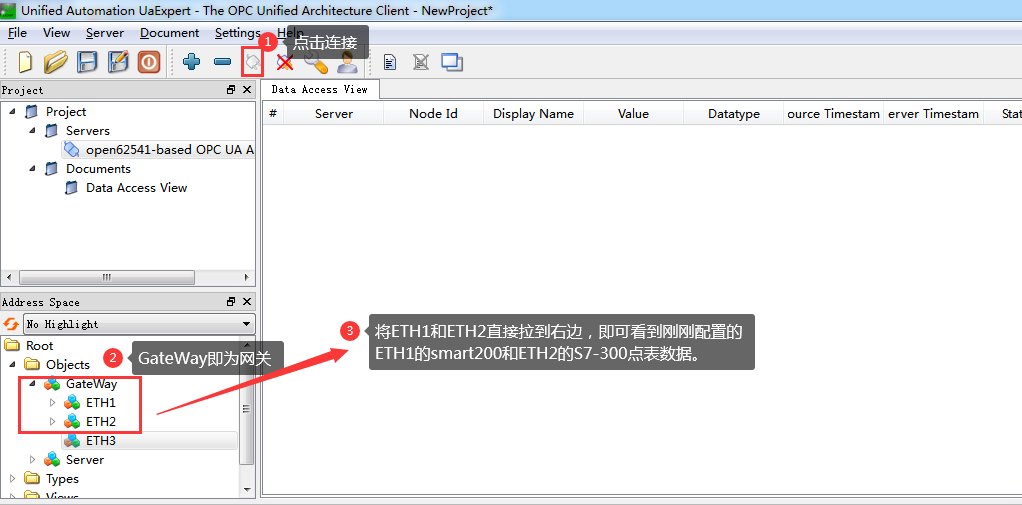
Task: Expand the Types folder
Action: (12, 478)
